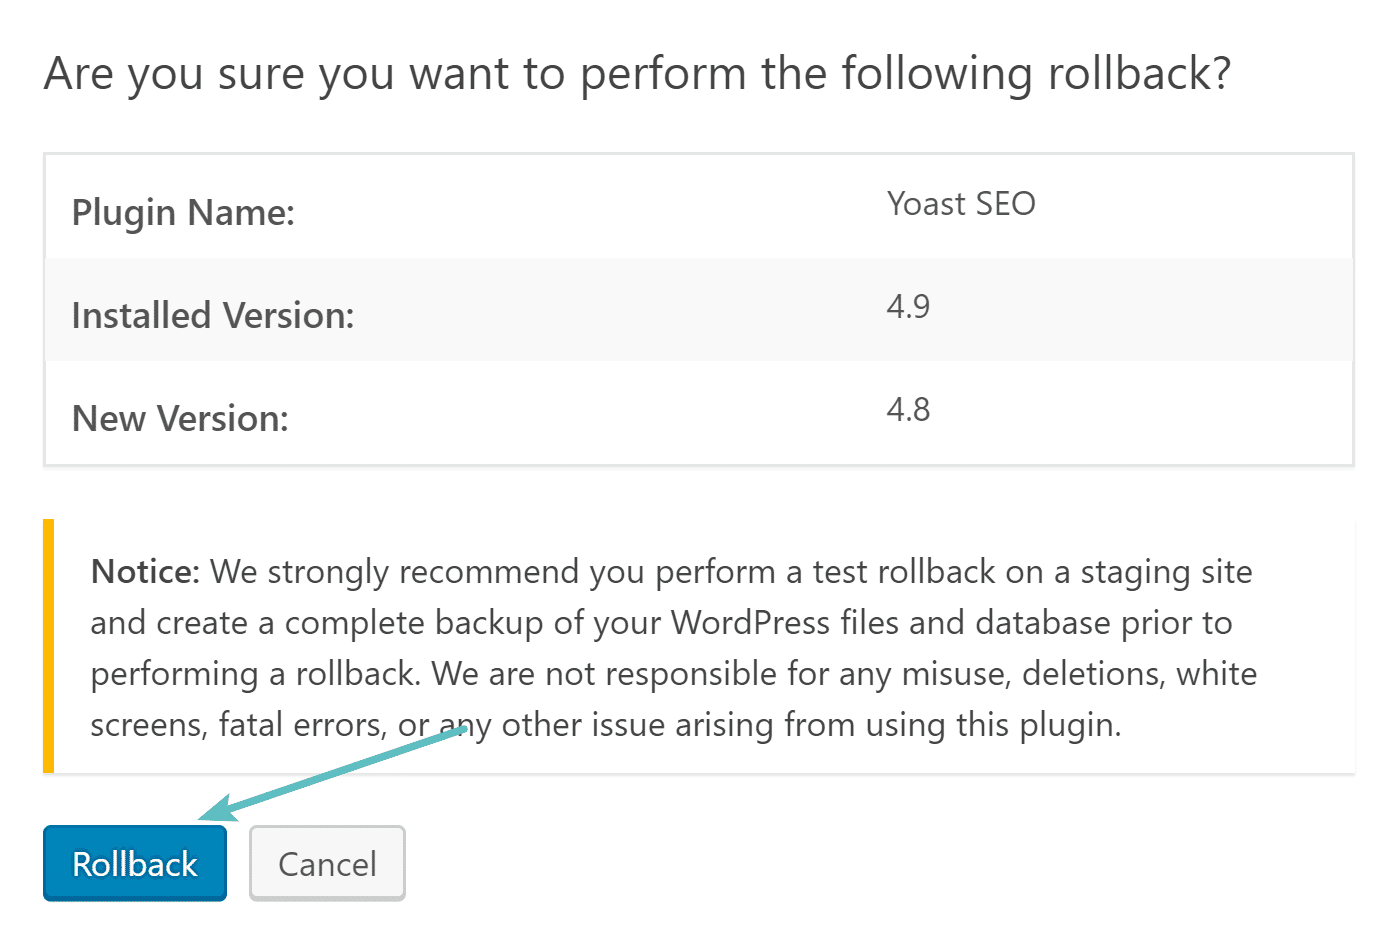Select the 'New Version:' row label

(180, 418)
